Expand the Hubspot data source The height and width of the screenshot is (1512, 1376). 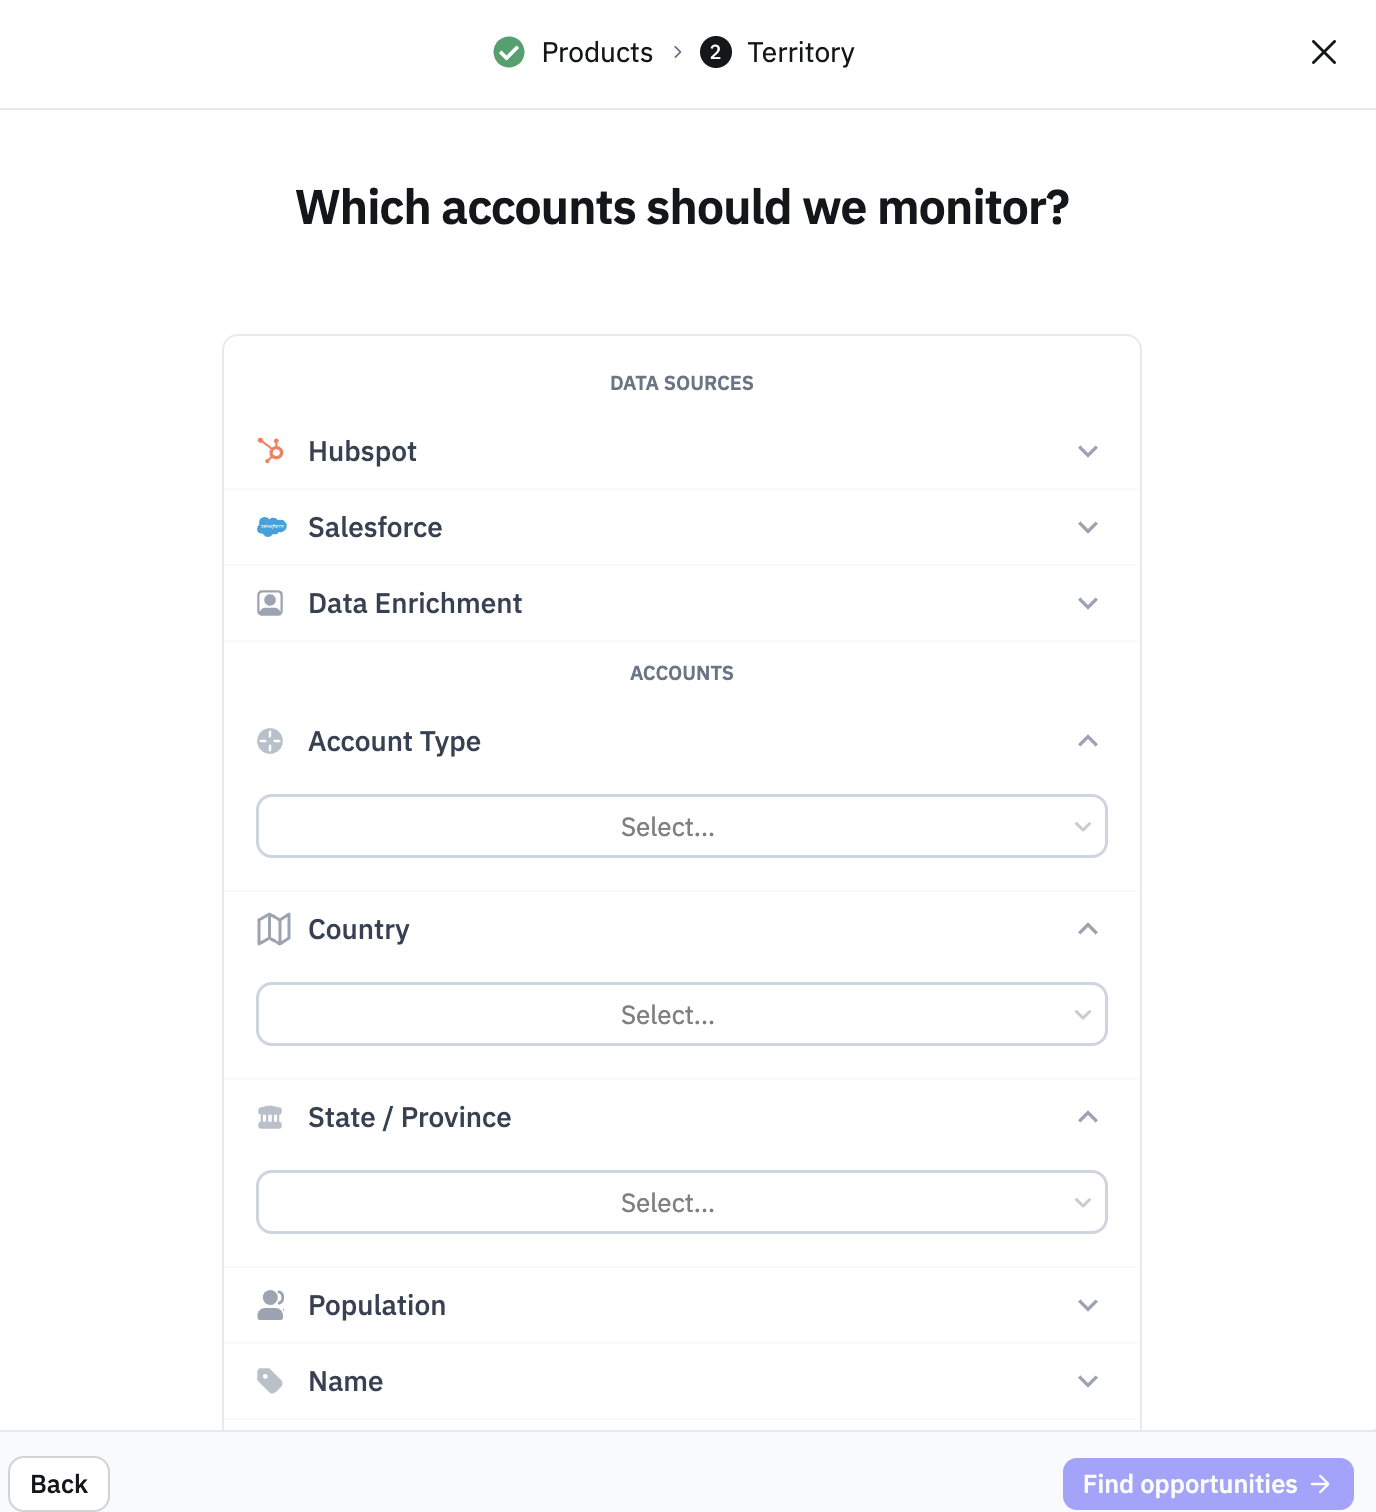[682, 451]
